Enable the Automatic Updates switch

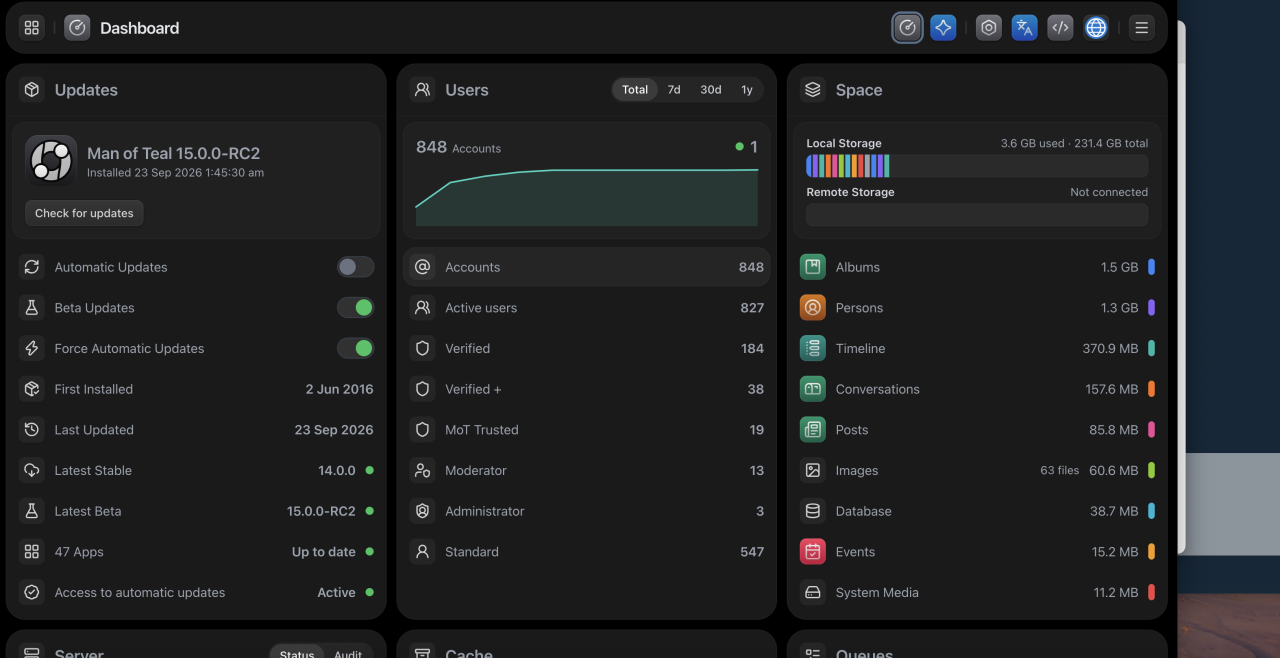pos(355,267)
